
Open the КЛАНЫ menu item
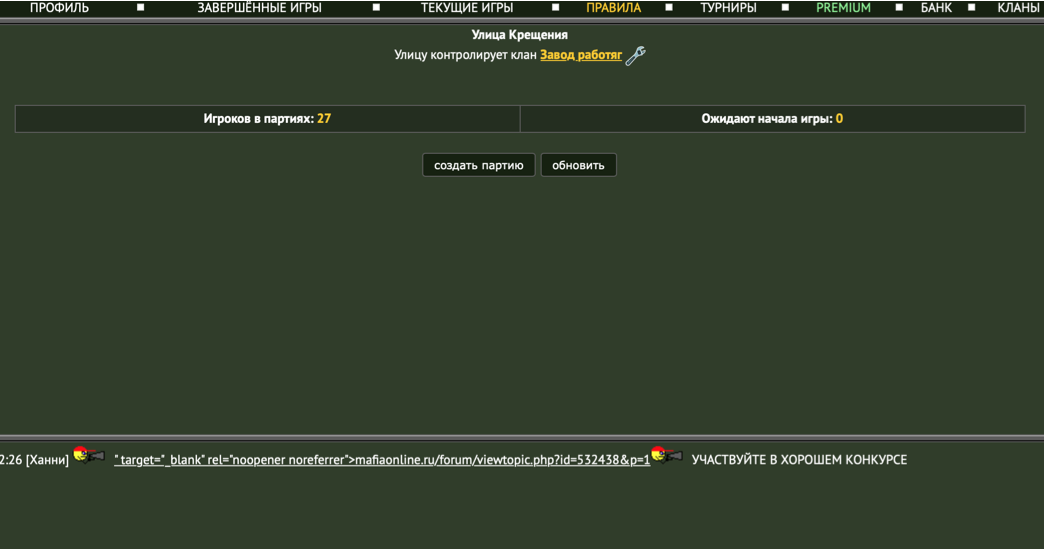(1018, 8)
